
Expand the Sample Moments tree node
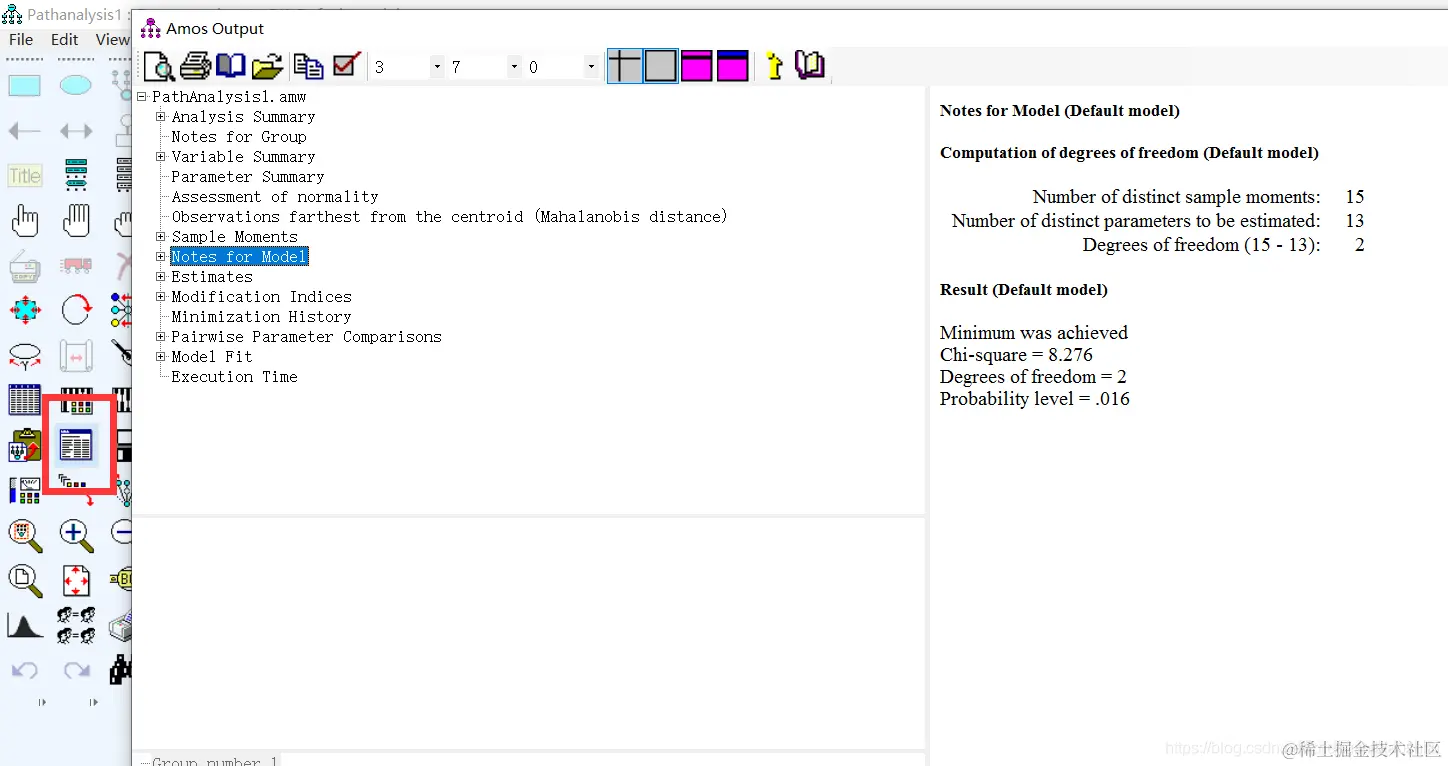[161, 237]
